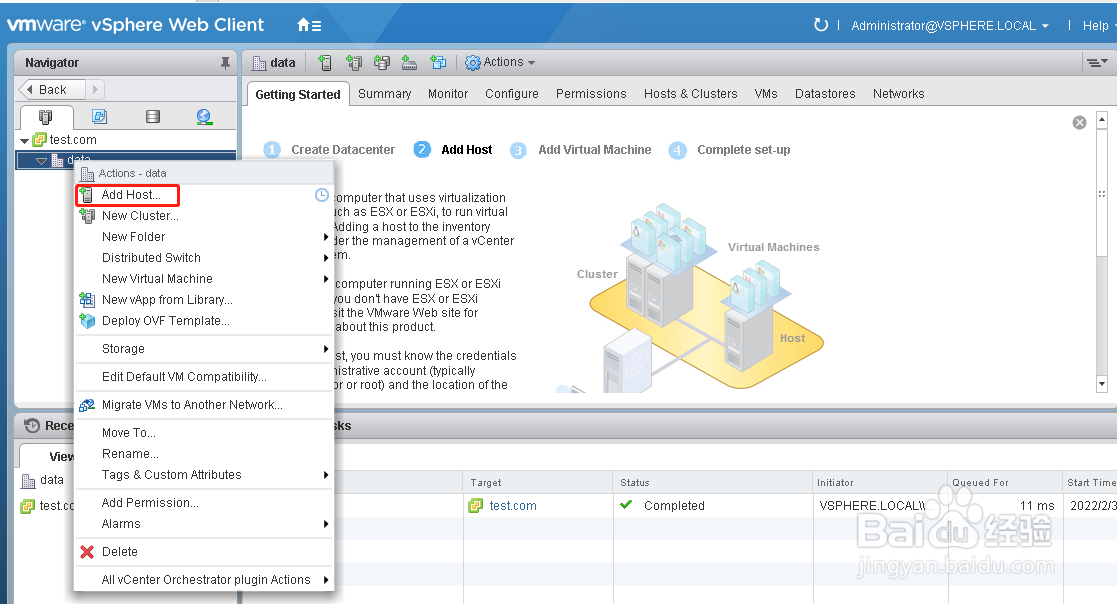This screenshot has height=604, width=1117.
Task: Click the Add Host toolbar icon
Action: click(325, 63)
